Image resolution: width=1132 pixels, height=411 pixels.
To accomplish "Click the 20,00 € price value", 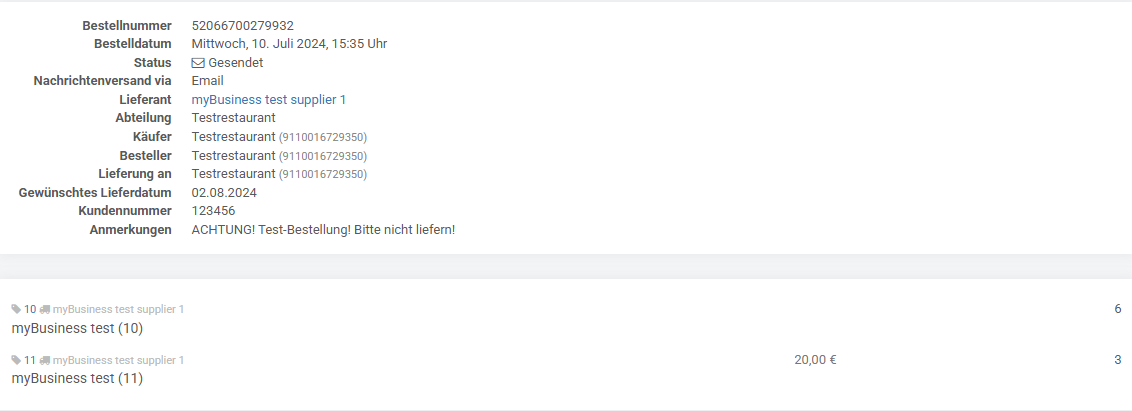I will (815, 360).
